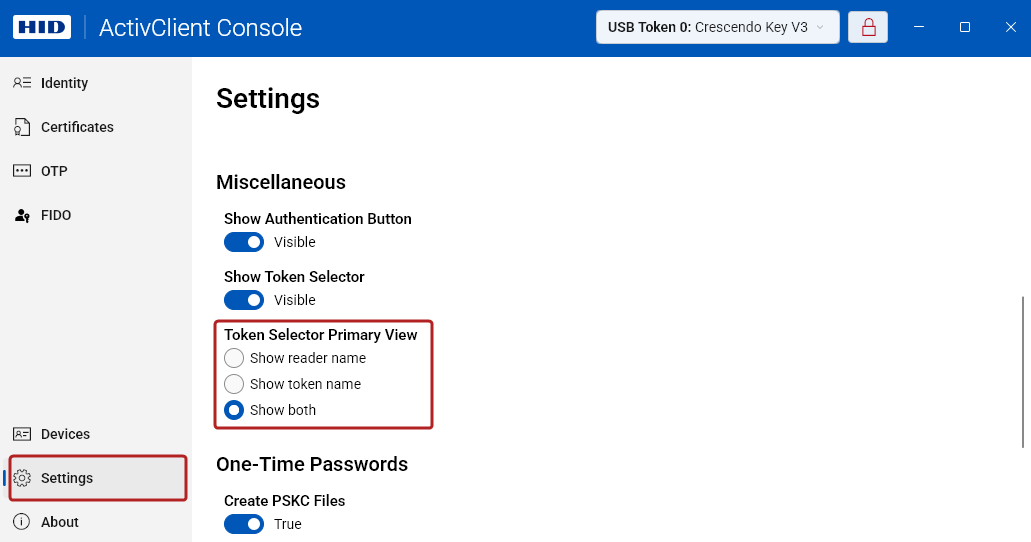Select the Show reader name option

pyautogui.click(x=234, y=358)
